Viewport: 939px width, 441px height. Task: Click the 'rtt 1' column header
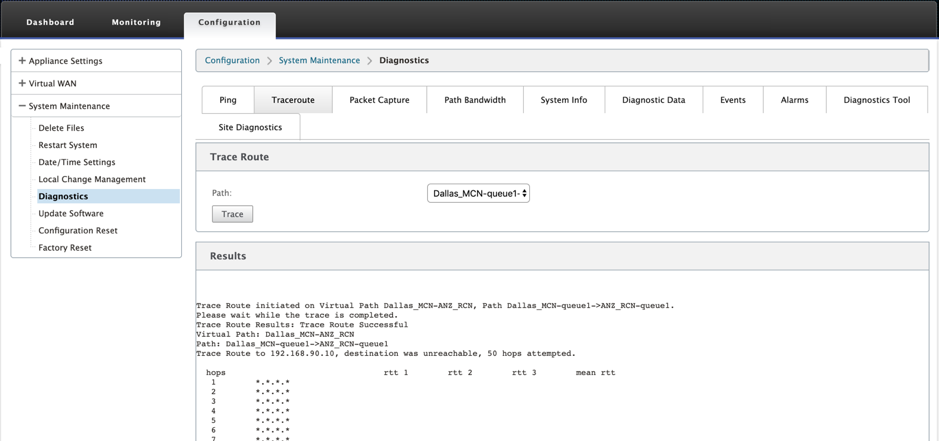(x=396, y=373)
